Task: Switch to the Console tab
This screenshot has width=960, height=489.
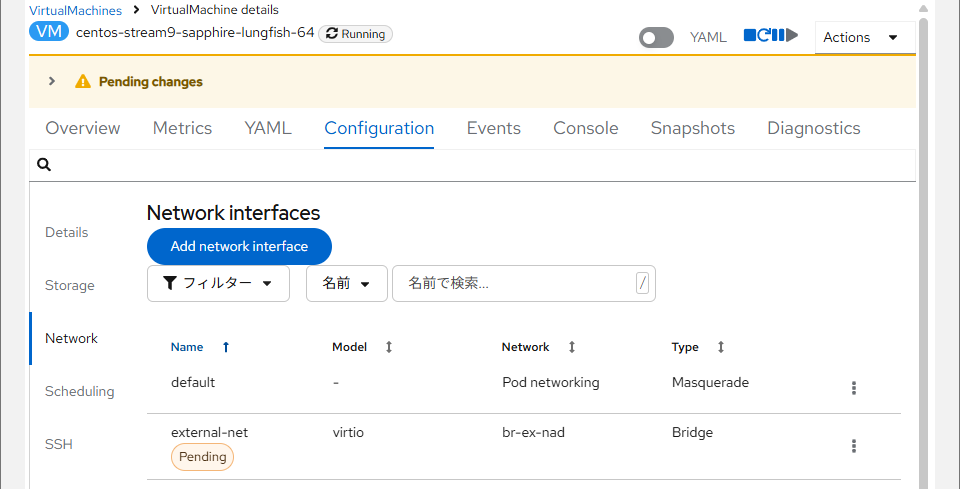Action: coord(585,128)
